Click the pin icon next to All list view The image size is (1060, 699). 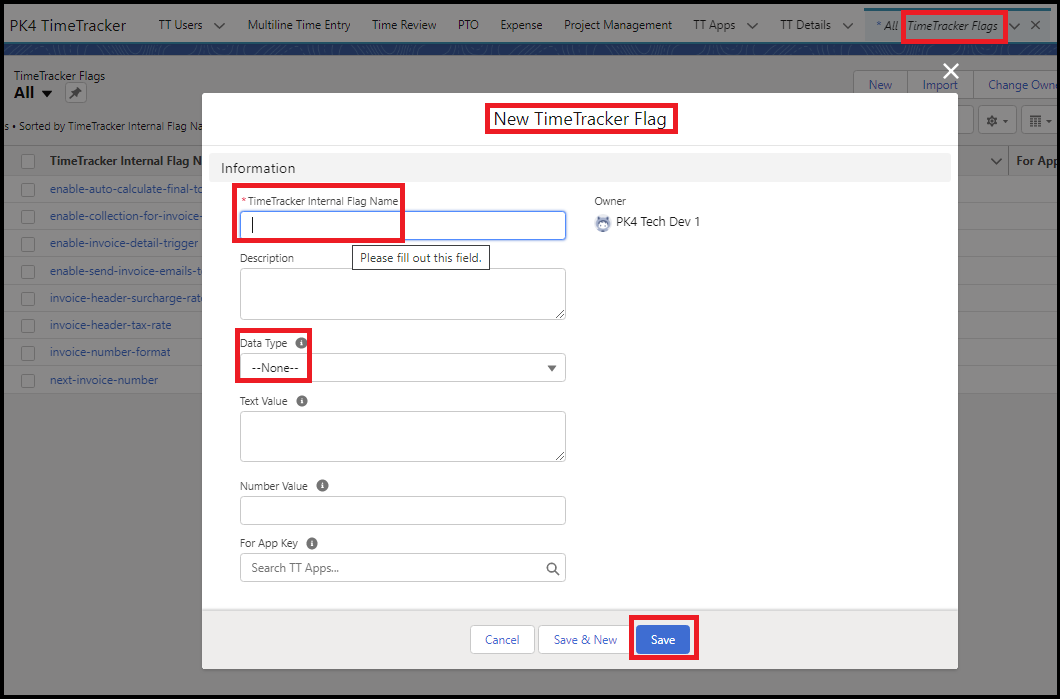[x=74, y=93]
